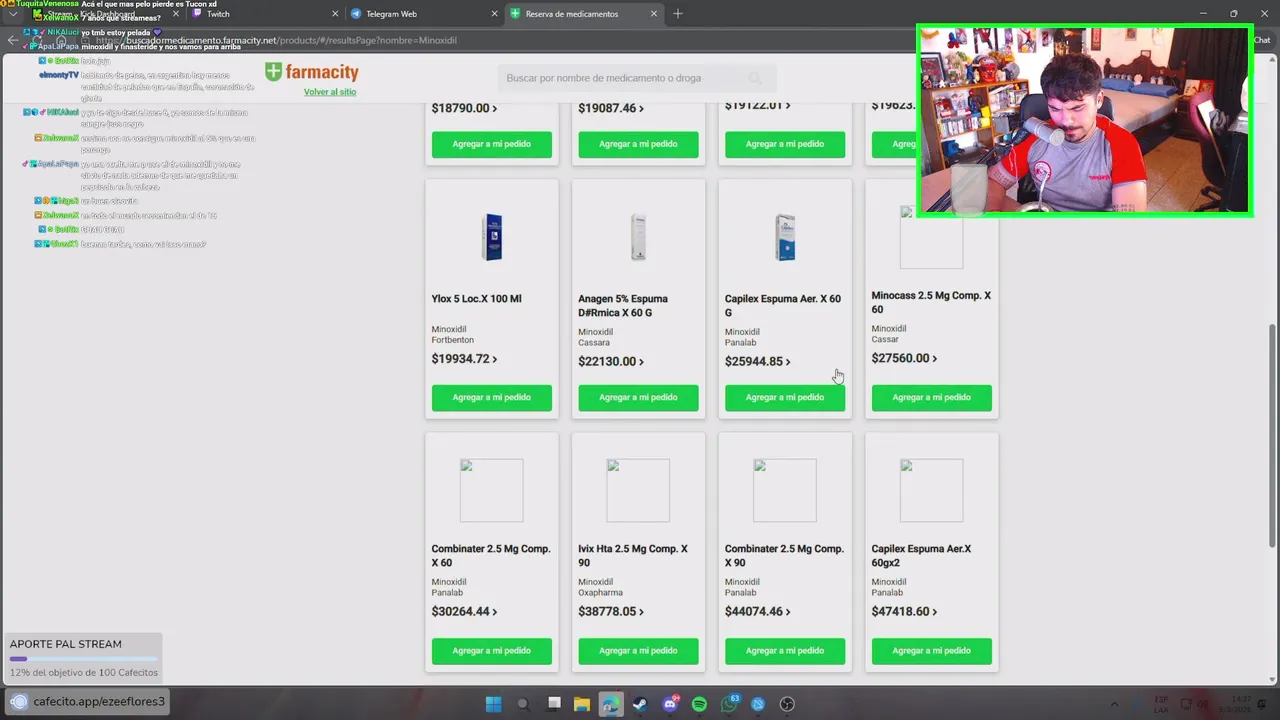This screenshot has height=720, width=1280.
Task: Click Ivix Hta broken image placeholder
Action: [x=638, y=490]
